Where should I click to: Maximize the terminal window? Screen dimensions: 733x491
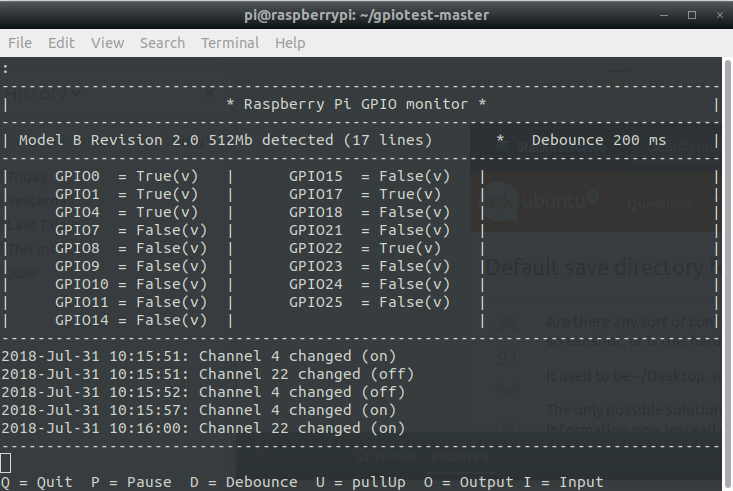click(x=692, y=15)
